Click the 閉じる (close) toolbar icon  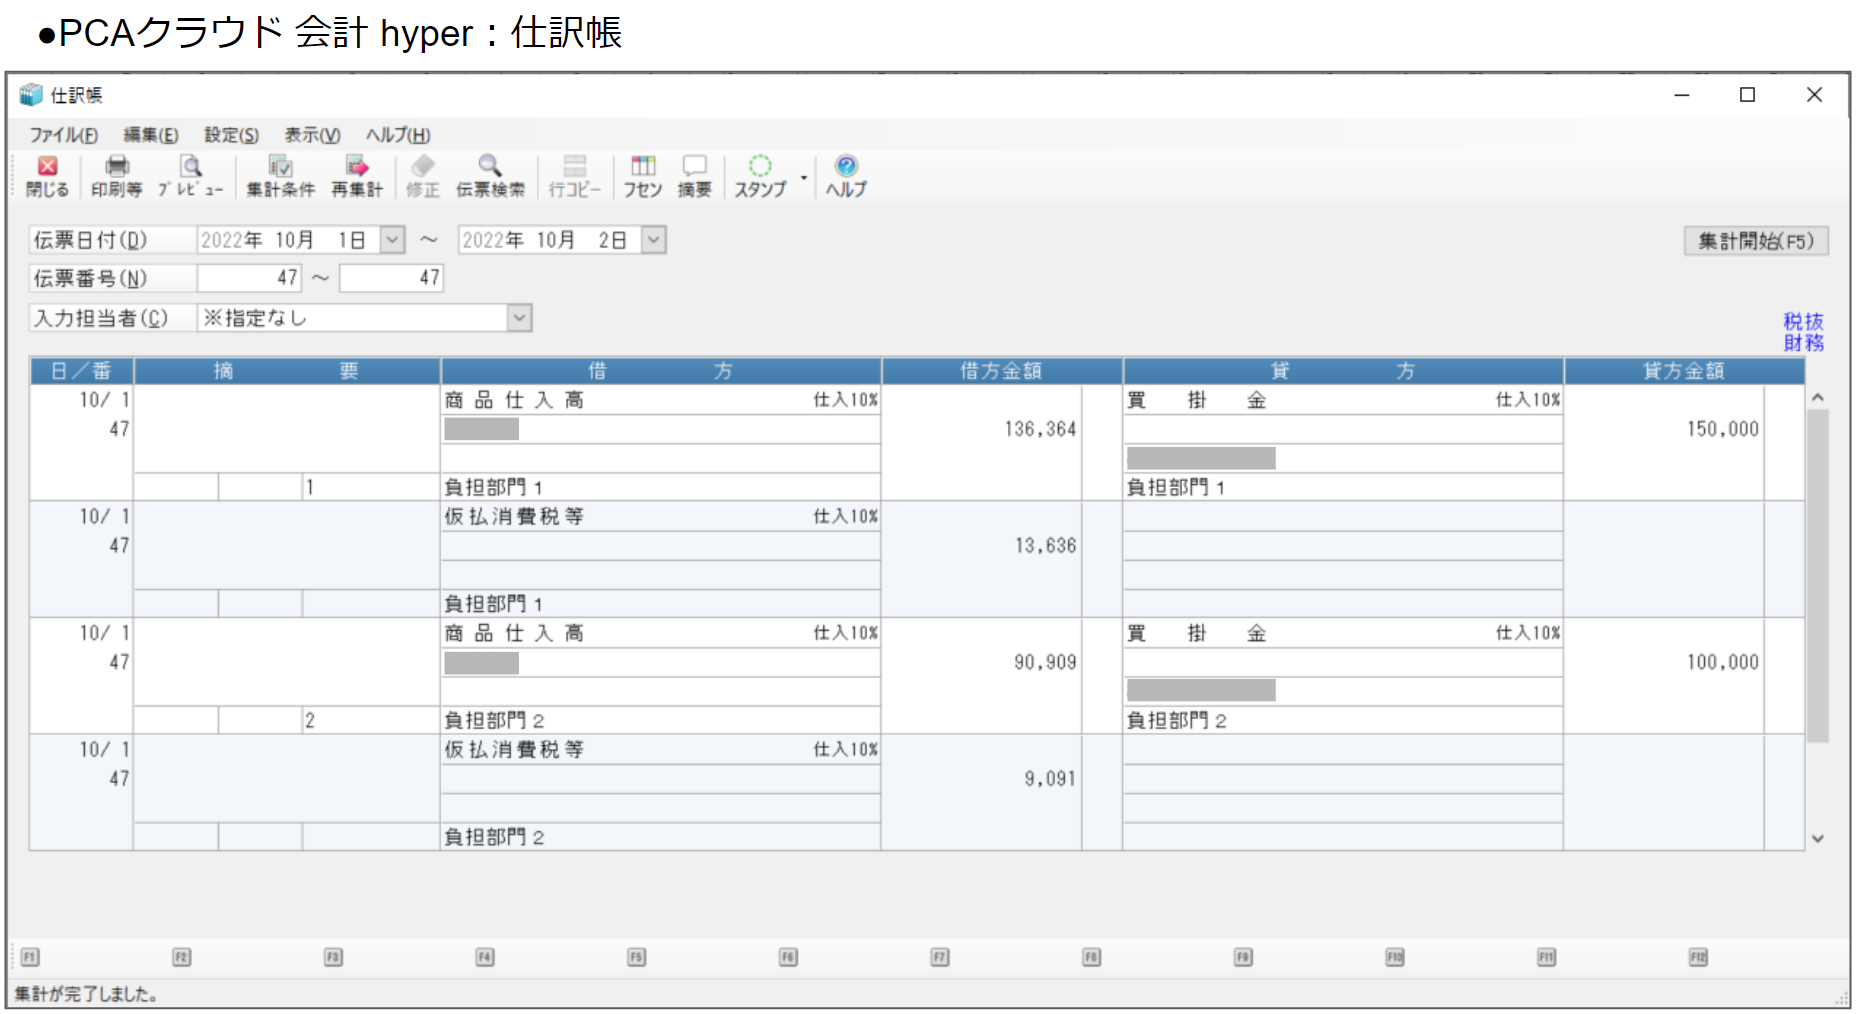pyautogui.click(x=47, y=176)
